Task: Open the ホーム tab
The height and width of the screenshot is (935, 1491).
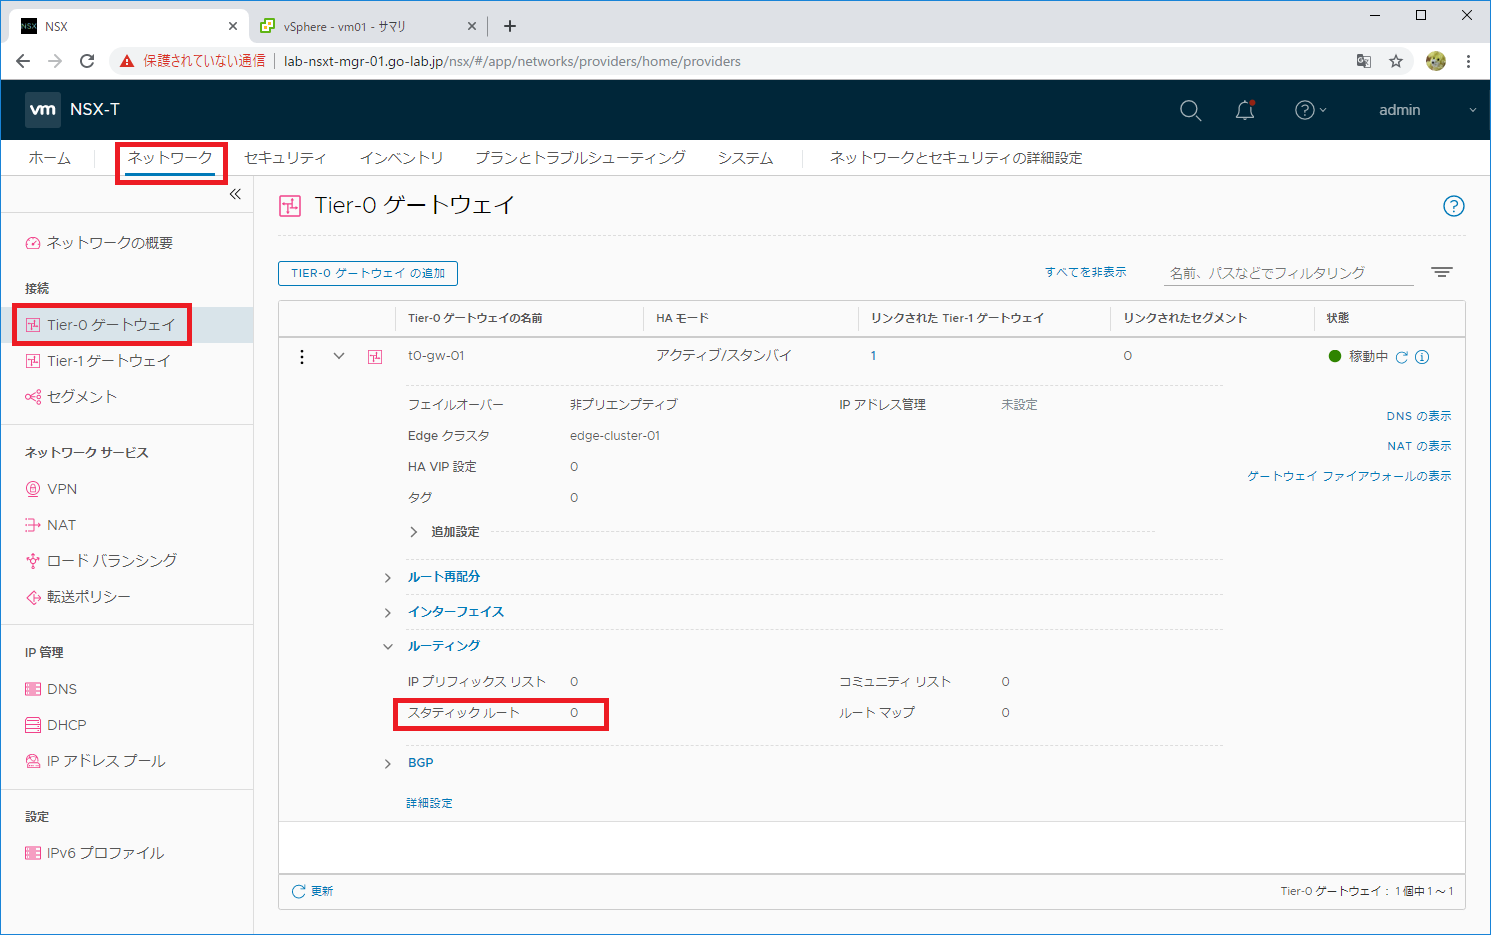Action: coord(50,158)
